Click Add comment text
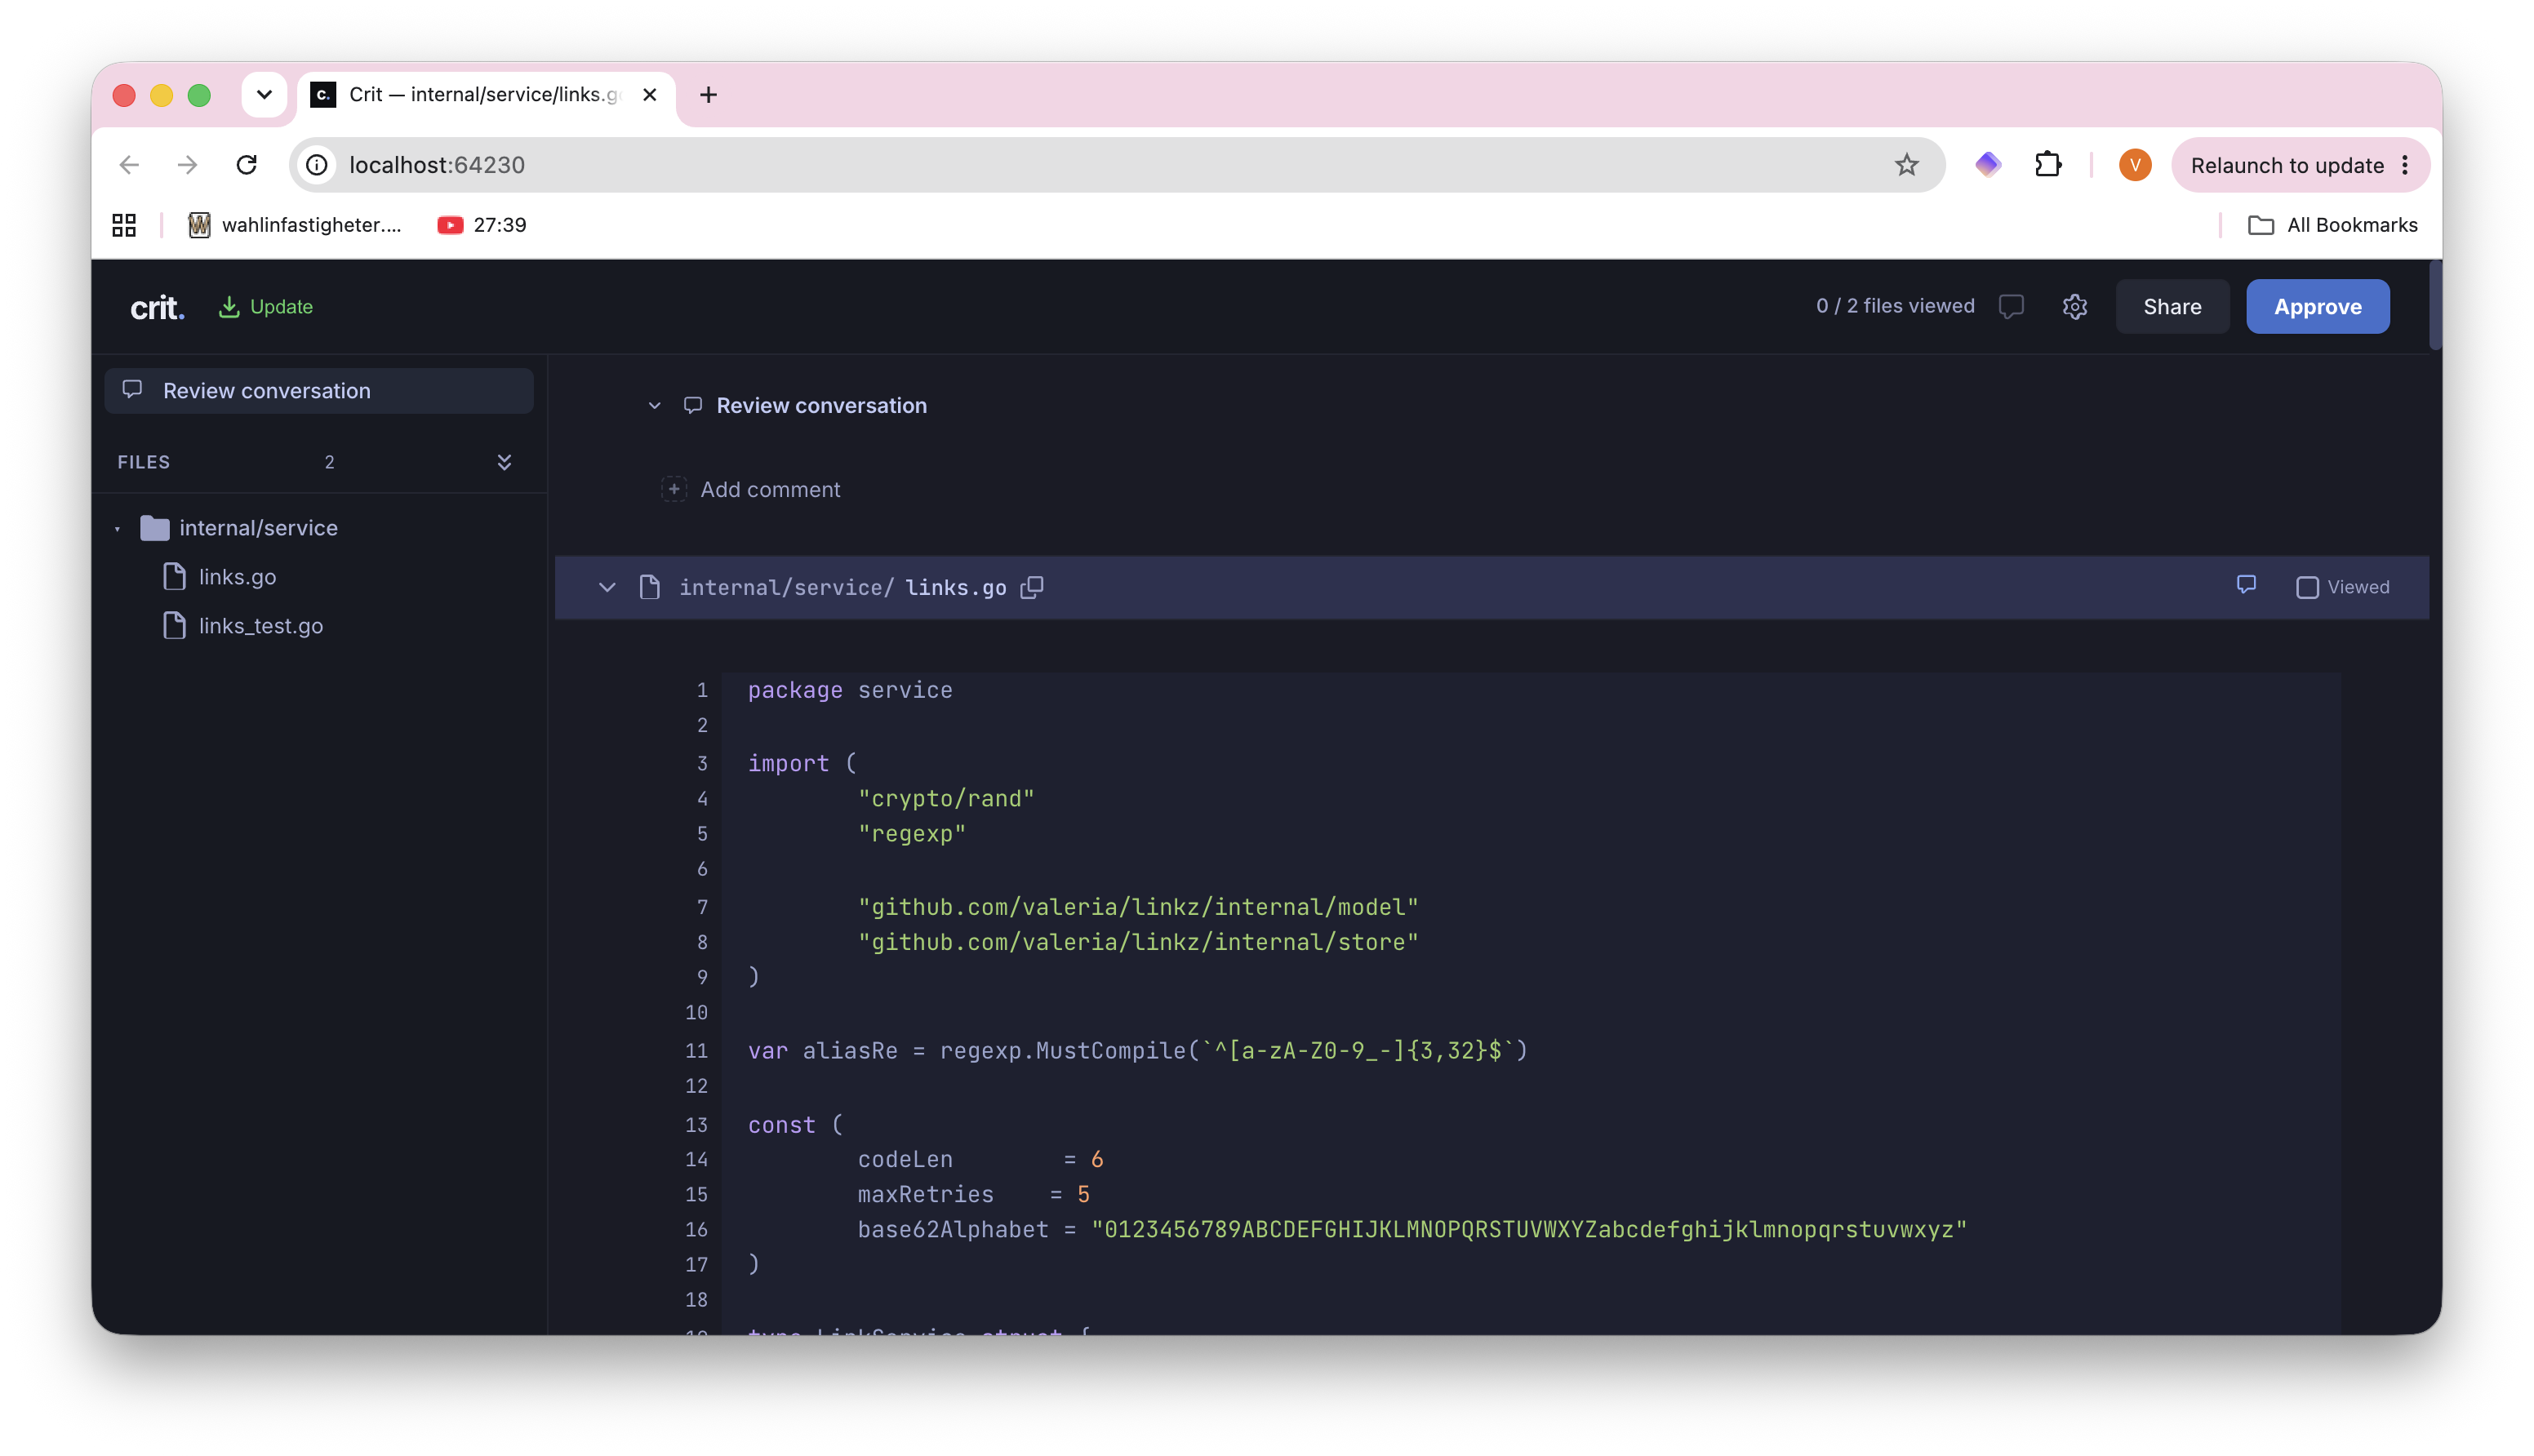The image size is (2534, 1456). [770, 489]
